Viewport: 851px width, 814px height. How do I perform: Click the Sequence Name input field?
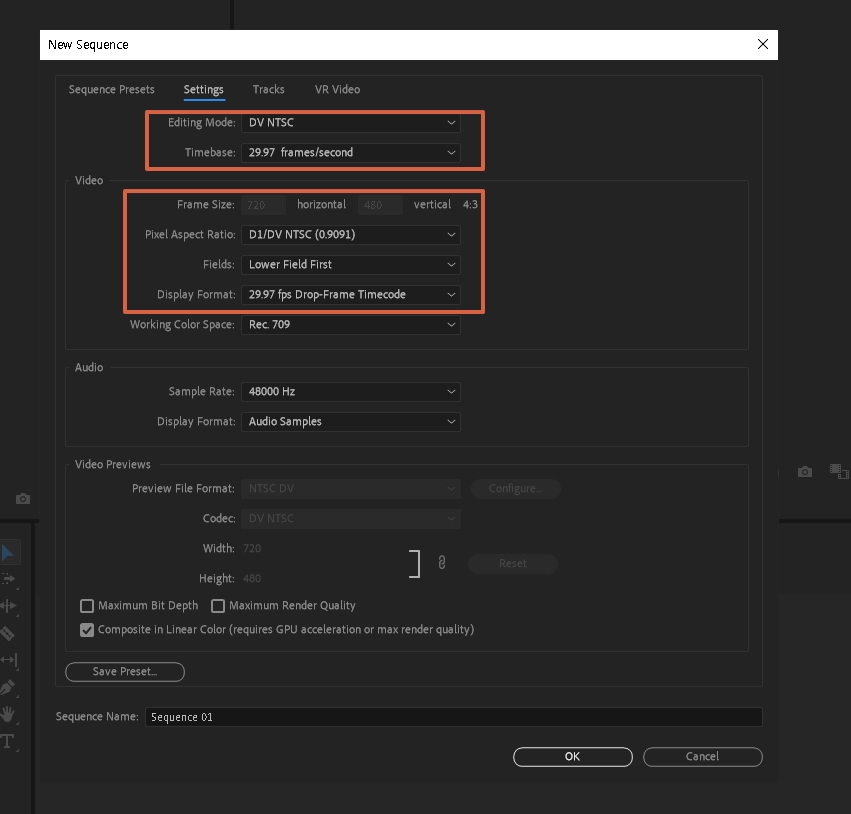click(454, 717)
